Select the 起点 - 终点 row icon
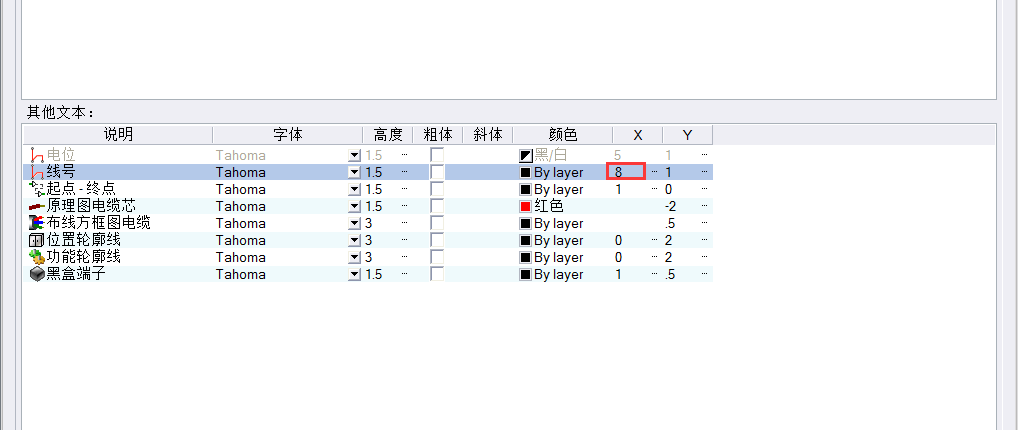The image size is (1018, 430). point(37,189)
